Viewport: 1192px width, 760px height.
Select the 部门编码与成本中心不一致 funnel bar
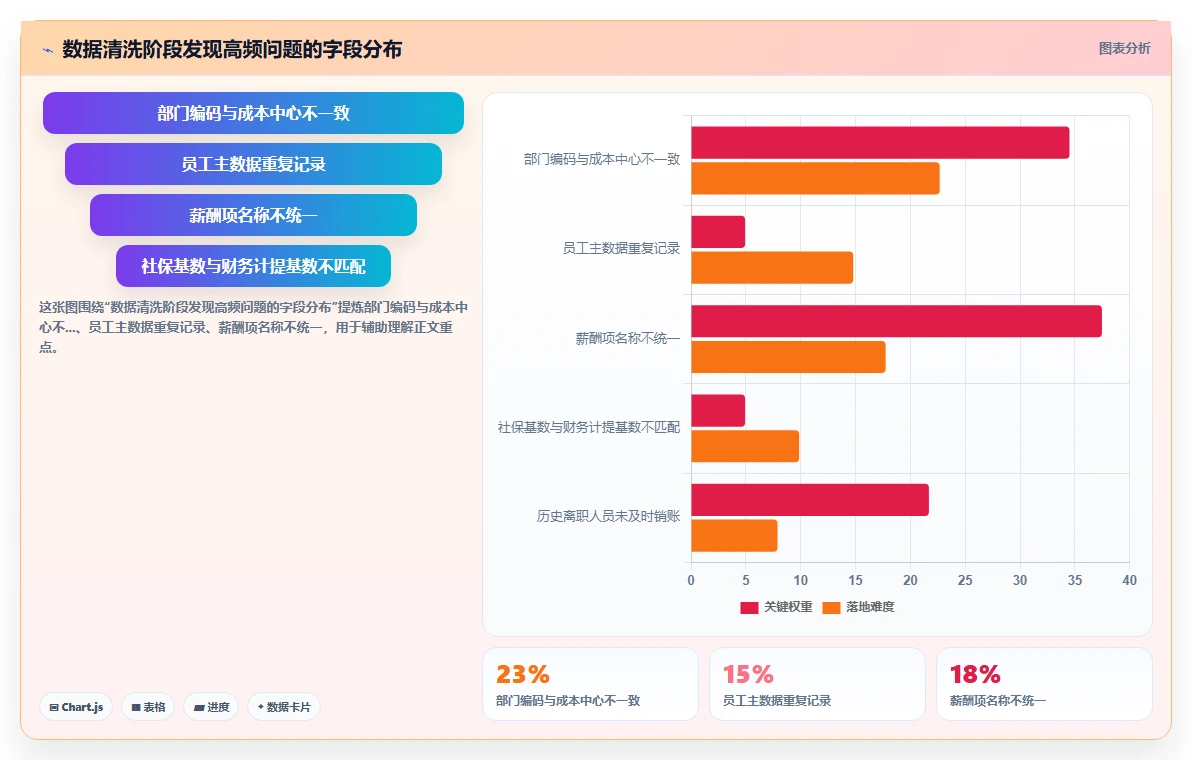pyautogui.click(x=253, y=113)
